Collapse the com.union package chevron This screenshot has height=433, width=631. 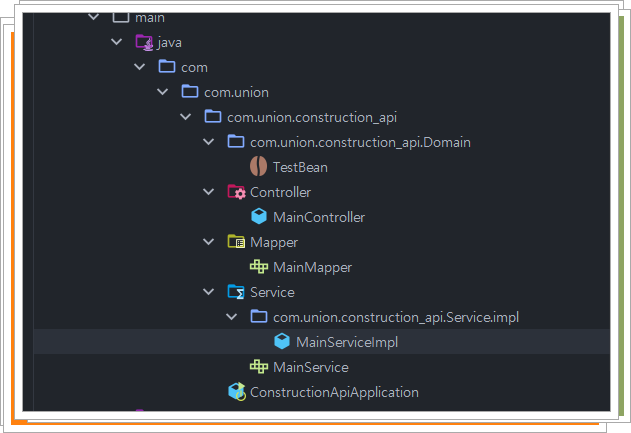[x=162, y=92]
